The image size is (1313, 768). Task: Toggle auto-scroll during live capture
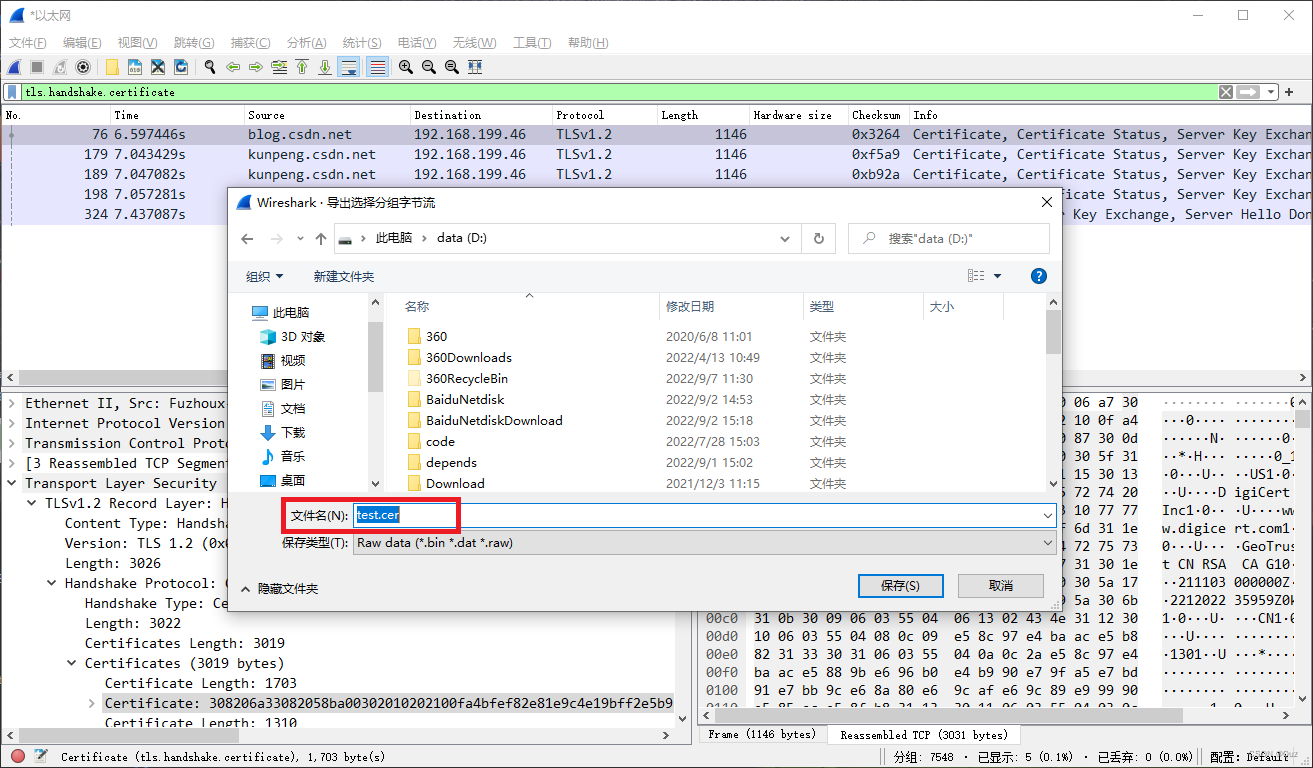[x=349, y=67]
